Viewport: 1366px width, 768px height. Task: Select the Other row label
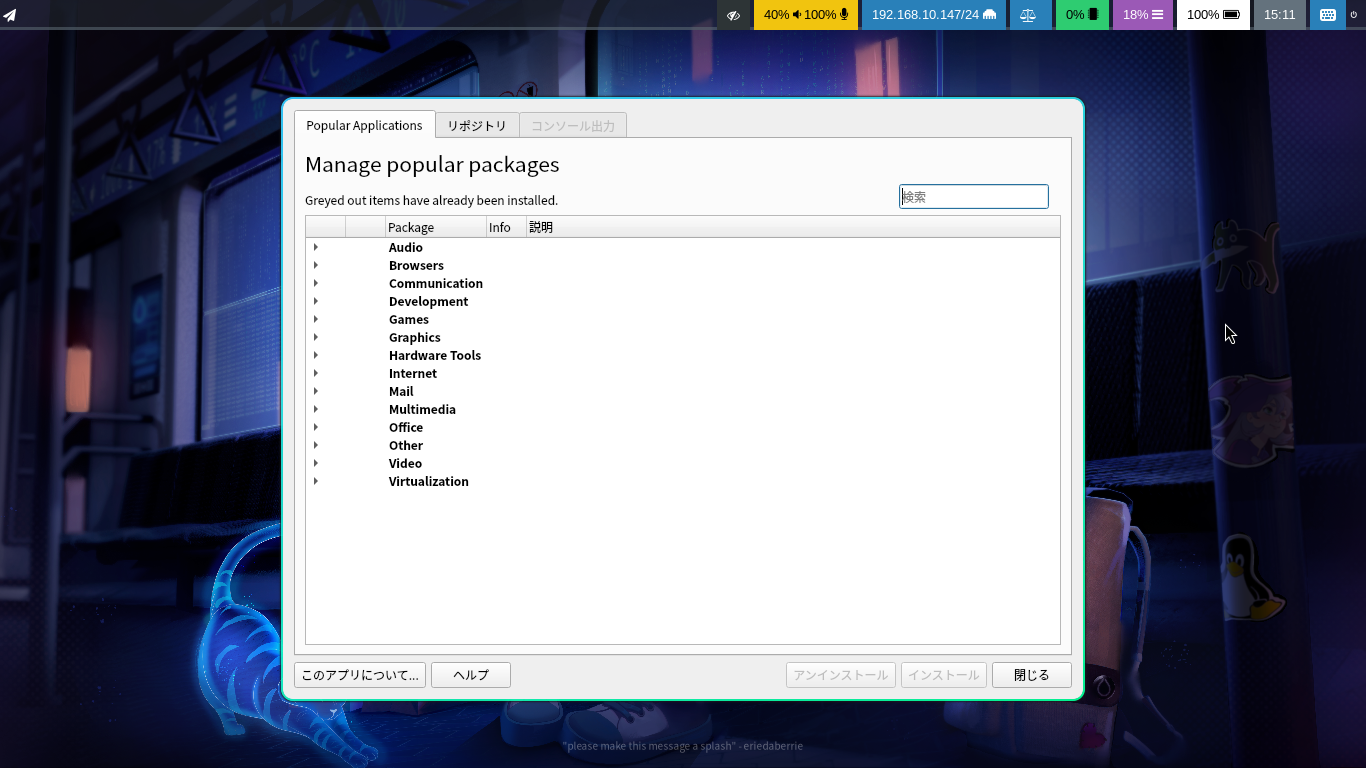coord(406,445)
